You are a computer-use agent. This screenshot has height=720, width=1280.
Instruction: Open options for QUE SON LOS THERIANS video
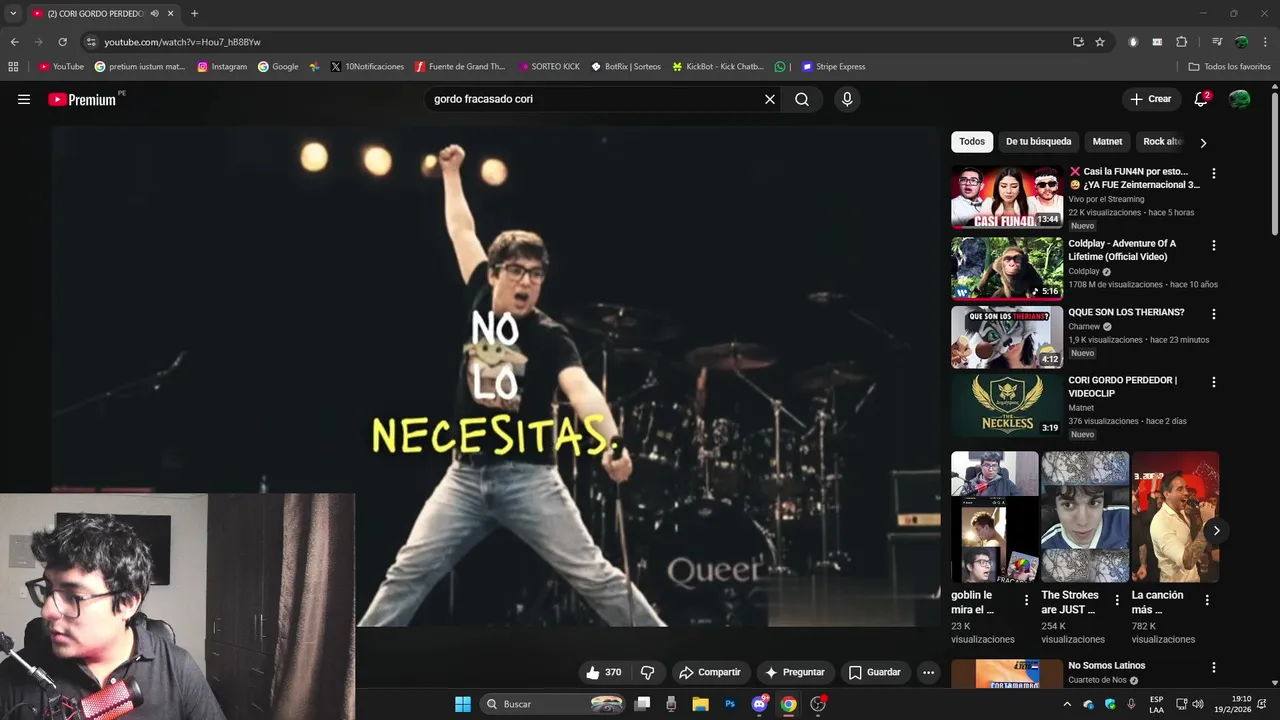[x=1214, y=314]
